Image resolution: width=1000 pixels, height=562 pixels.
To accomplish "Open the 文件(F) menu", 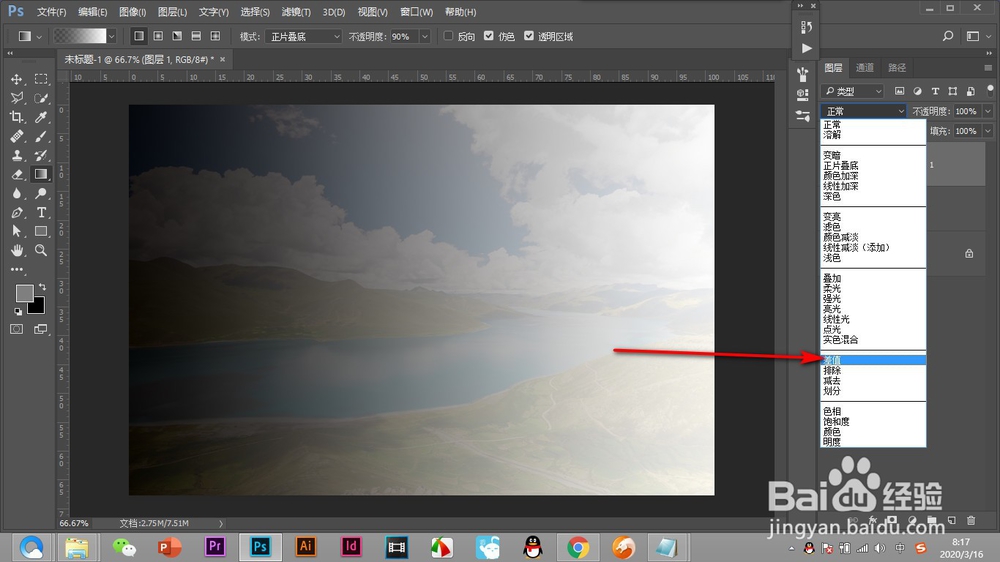I will pyautogui.click(x=52, y=12).
